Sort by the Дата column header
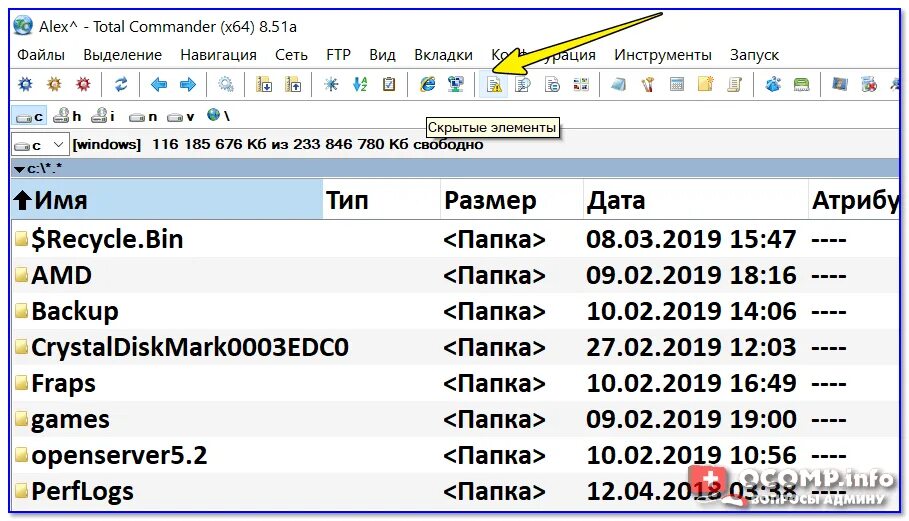 pos(695,200)
